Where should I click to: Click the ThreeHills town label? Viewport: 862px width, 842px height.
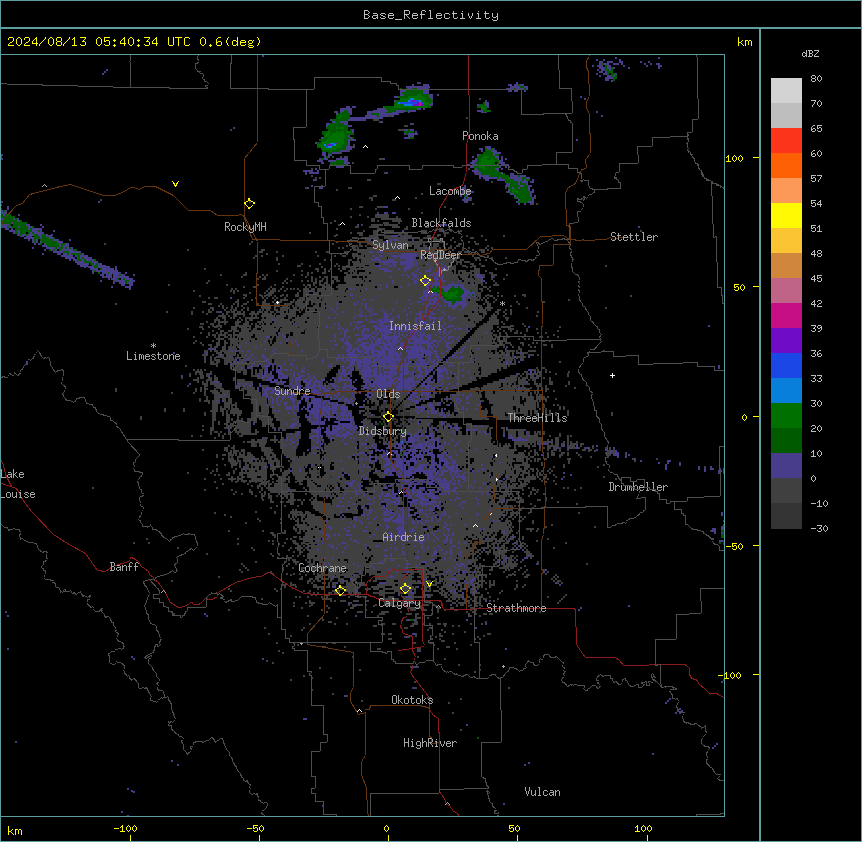[537, 418]
